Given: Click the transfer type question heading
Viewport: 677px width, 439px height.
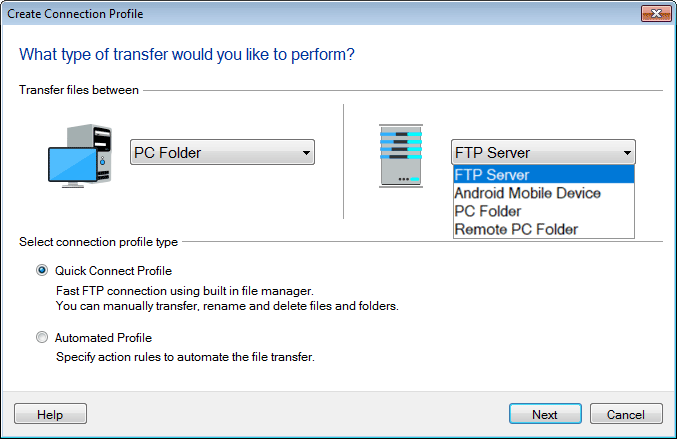Looking at the screenshot, I should [x=187, y=53].
